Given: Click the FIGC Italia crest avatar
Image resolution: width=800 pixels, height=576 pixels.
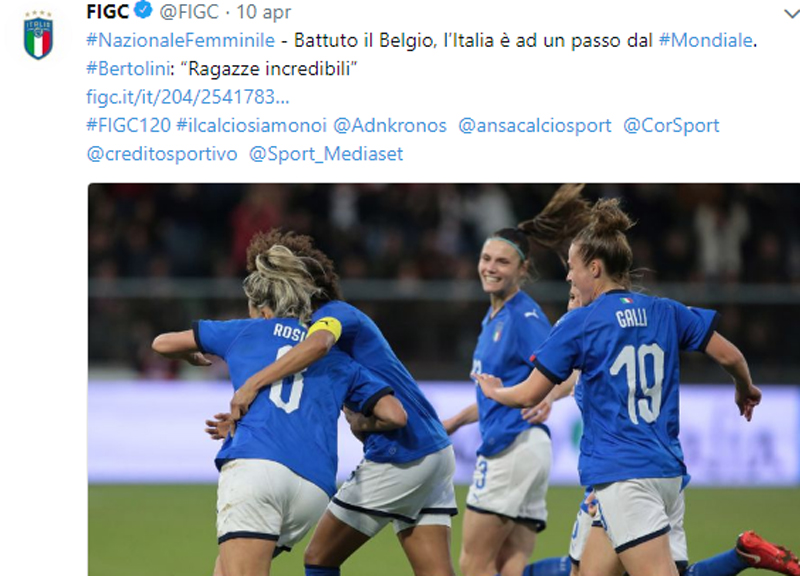Looking at the screenshot, I should coord(38,35).
